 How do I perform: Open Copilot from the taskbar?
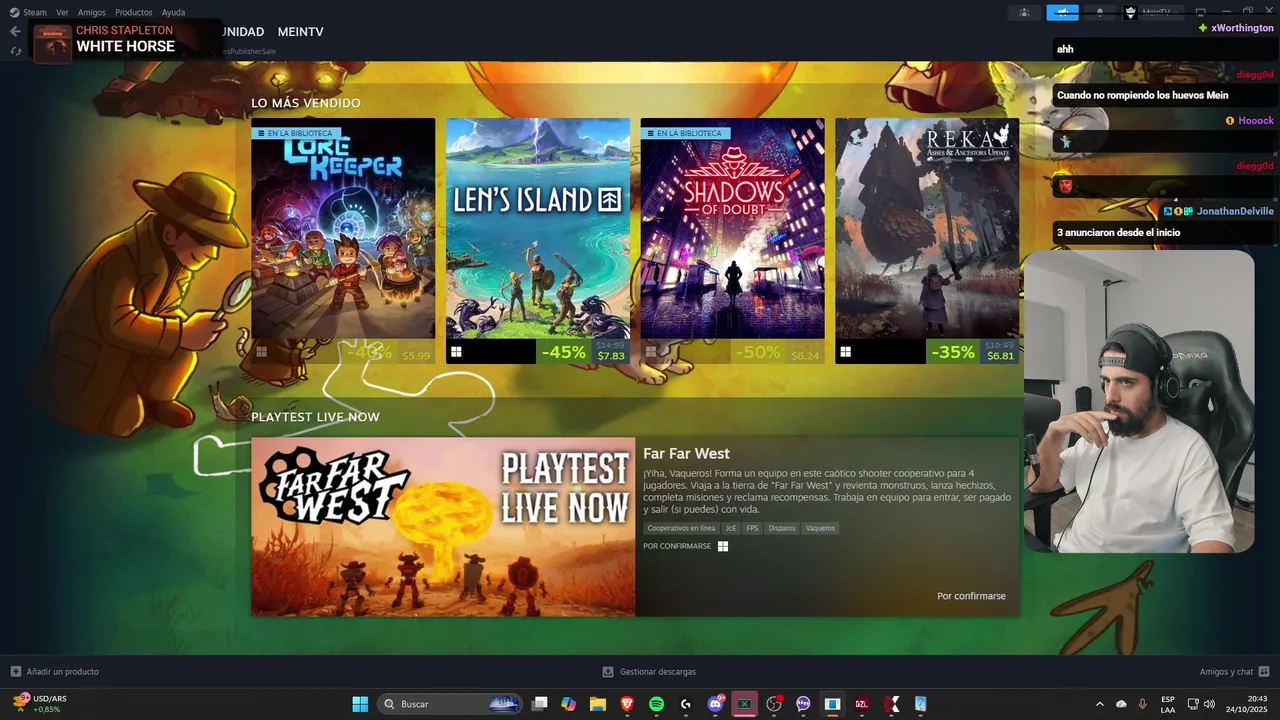(569, 704)
